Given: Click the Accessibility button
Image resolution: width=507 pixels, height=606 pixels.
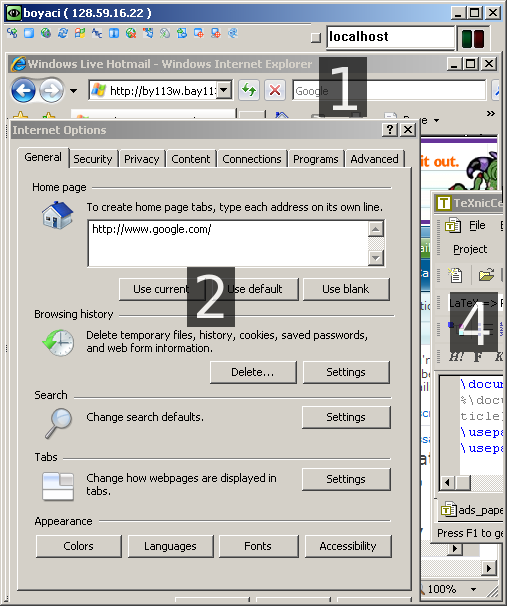Looking at the screenshot, I should pyautogui.click(x=348, y=546).
